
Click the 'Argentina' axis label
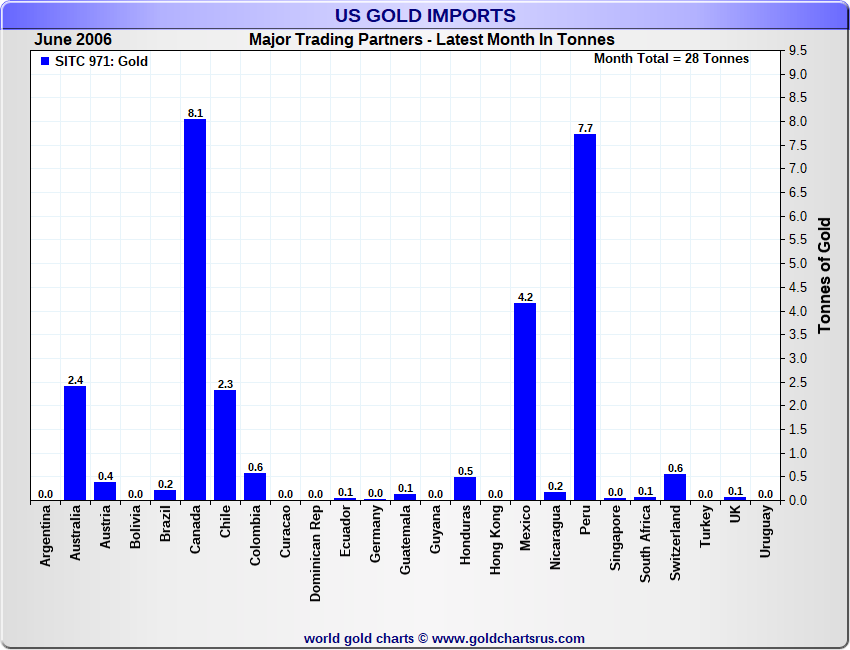tap(45, 536)
